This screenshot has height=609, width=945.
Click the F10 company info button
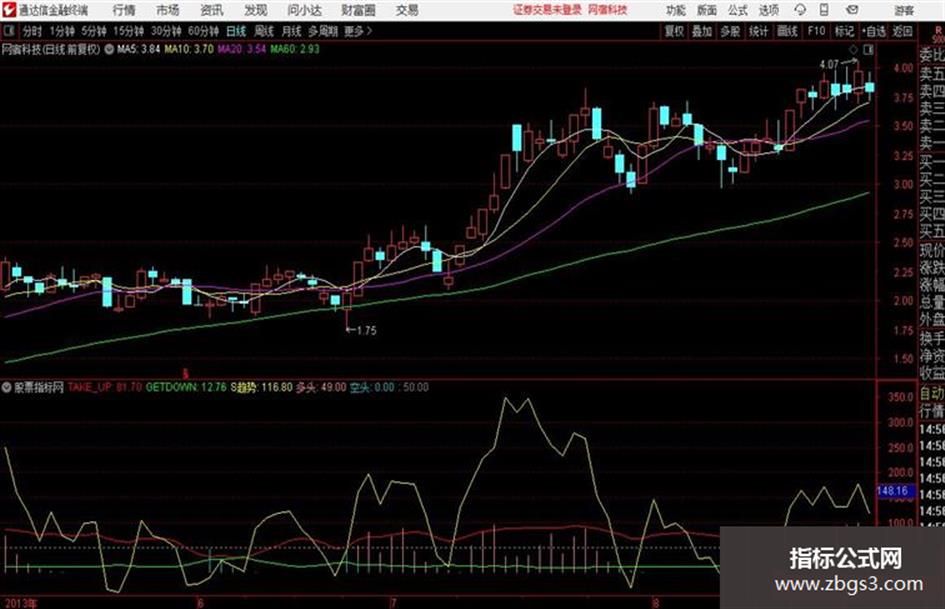[x=816, y=31]
